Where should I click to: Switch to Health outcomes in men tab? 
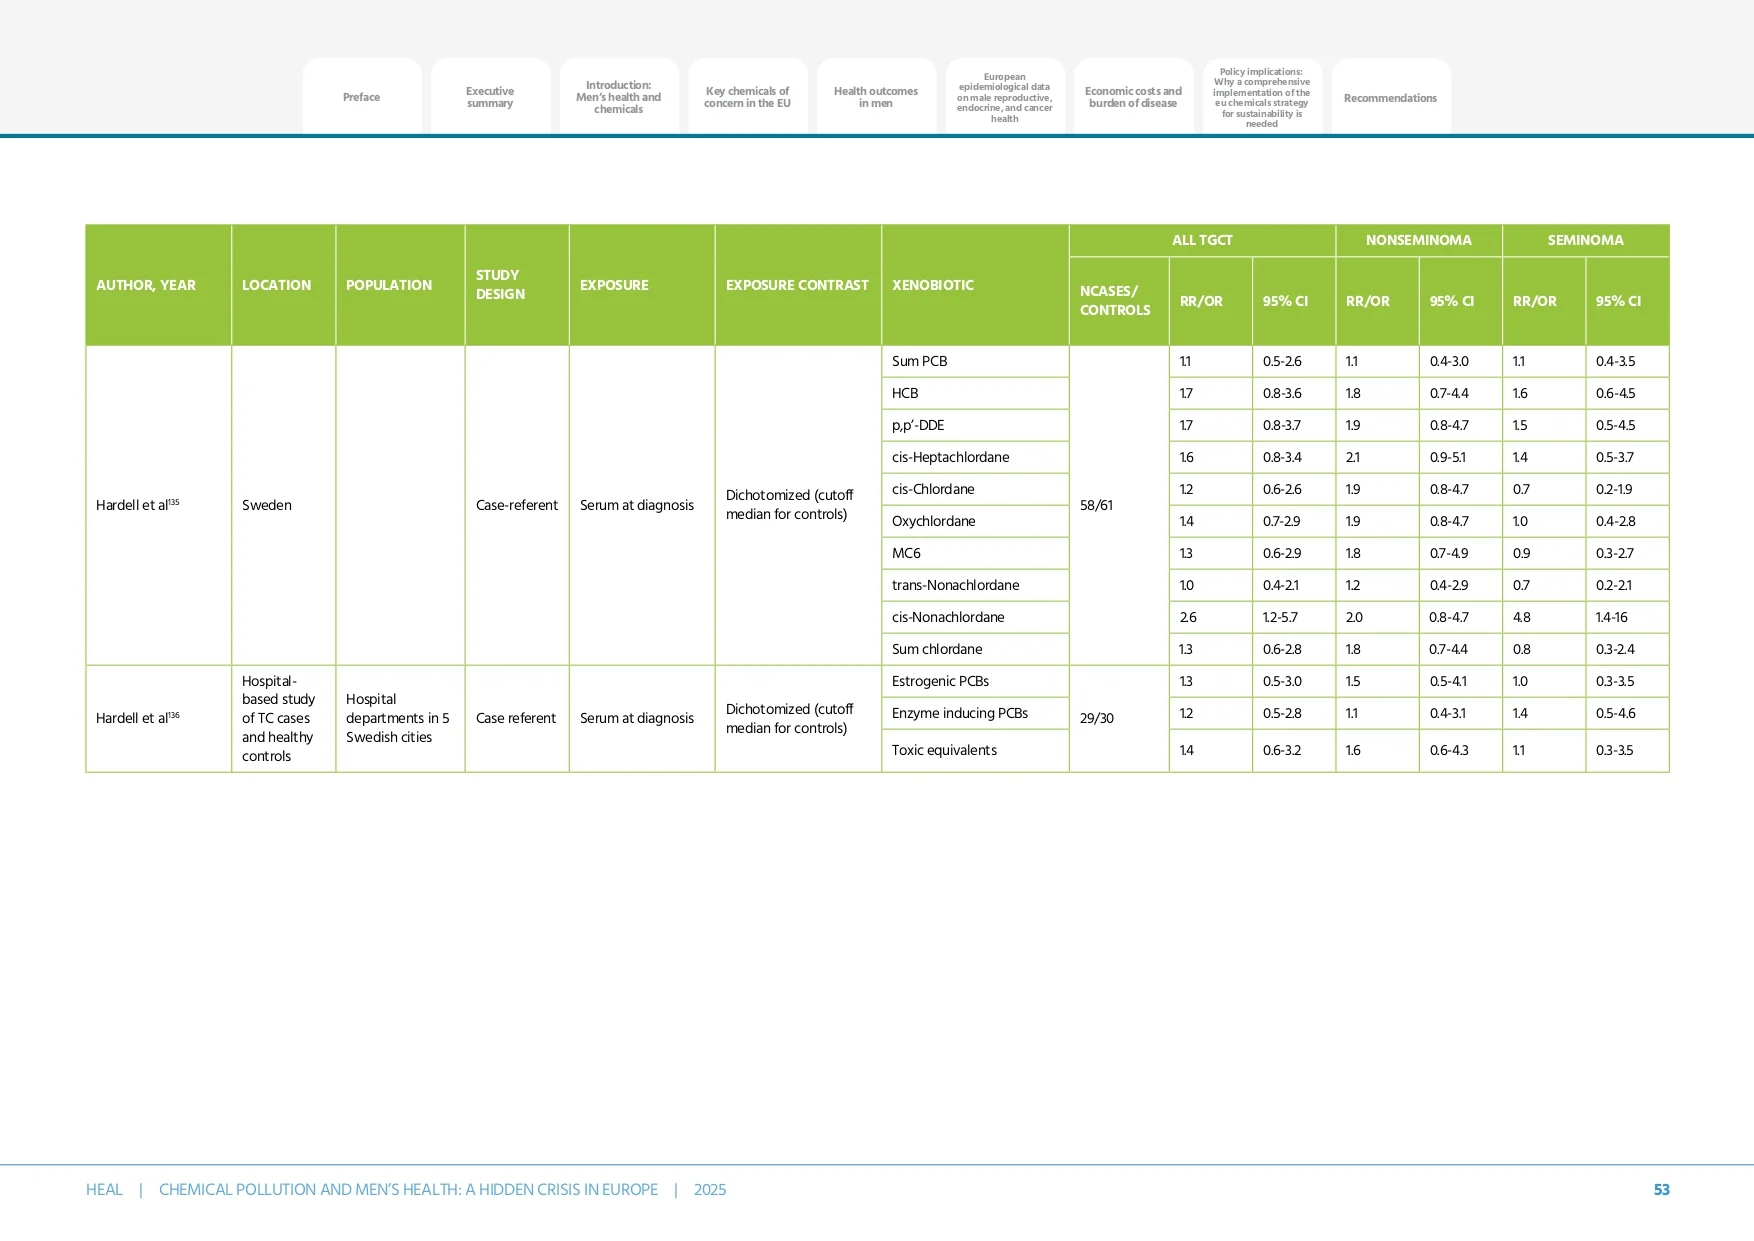click(x=876, y=97)
